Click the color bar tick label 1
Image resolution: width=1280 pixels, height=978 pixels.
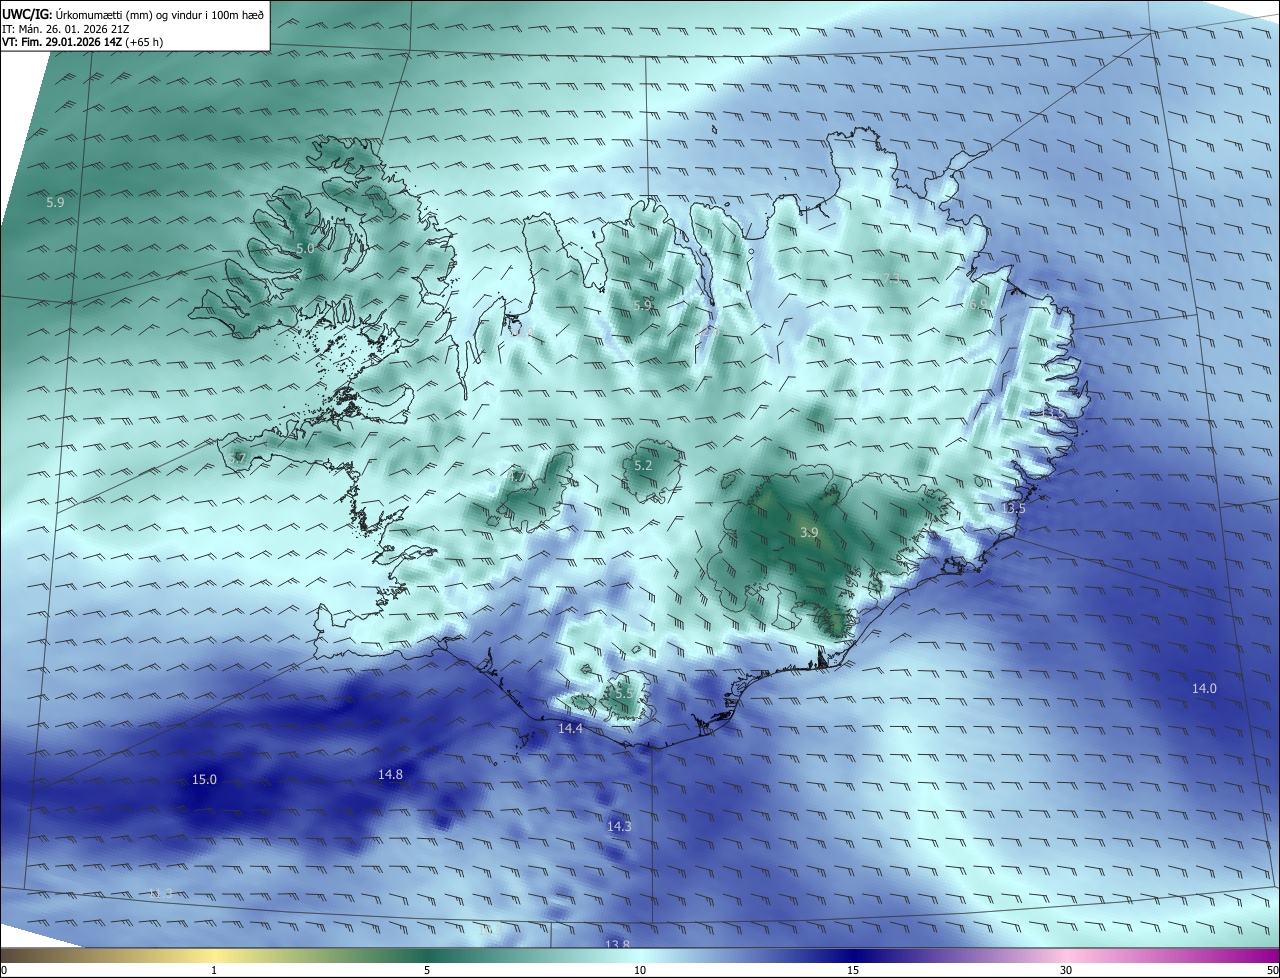214,970
